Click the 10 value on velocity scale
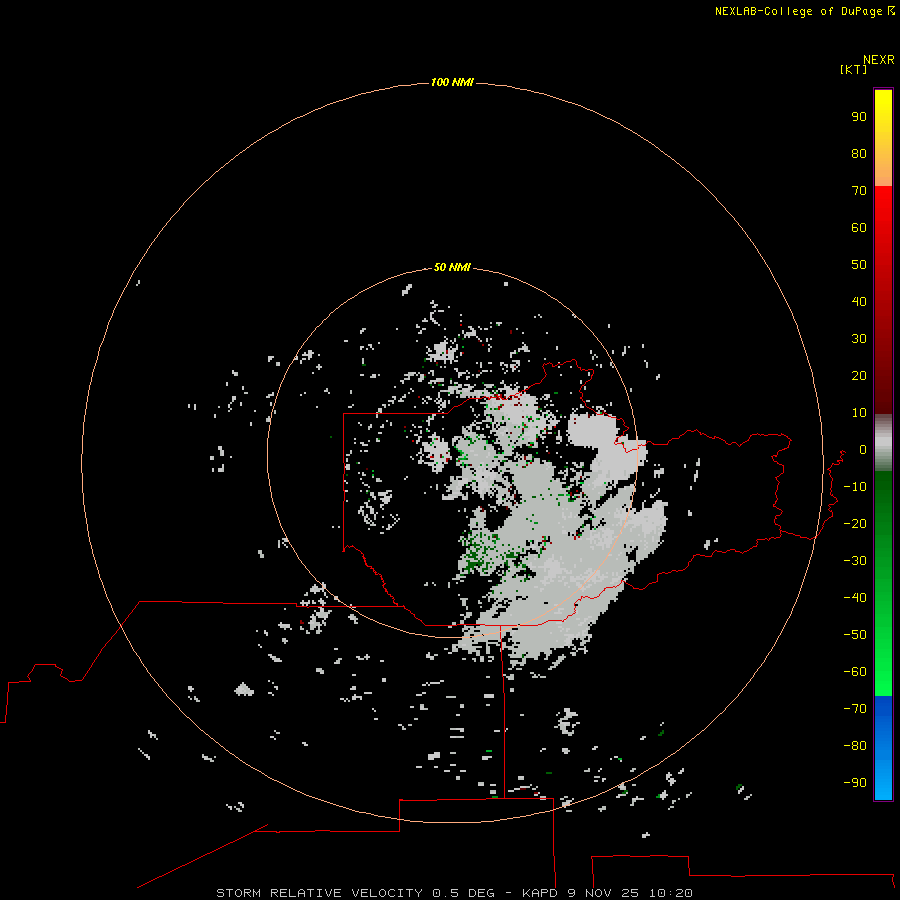This screenshot has height=900, width=900. [x=859, y=413]
